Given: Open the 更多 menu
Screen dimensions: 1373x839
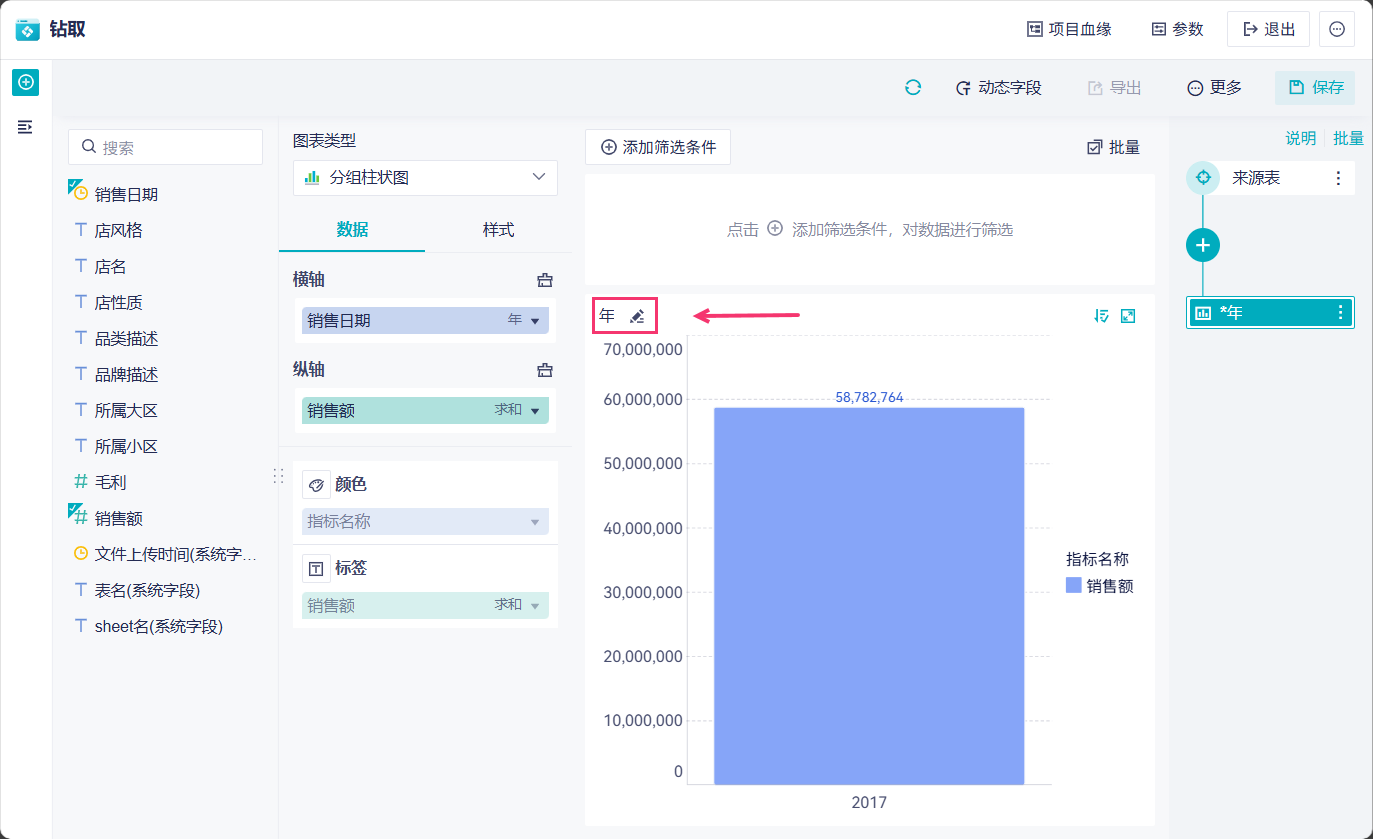Looking at the screenshot, I should [1214, 87].
